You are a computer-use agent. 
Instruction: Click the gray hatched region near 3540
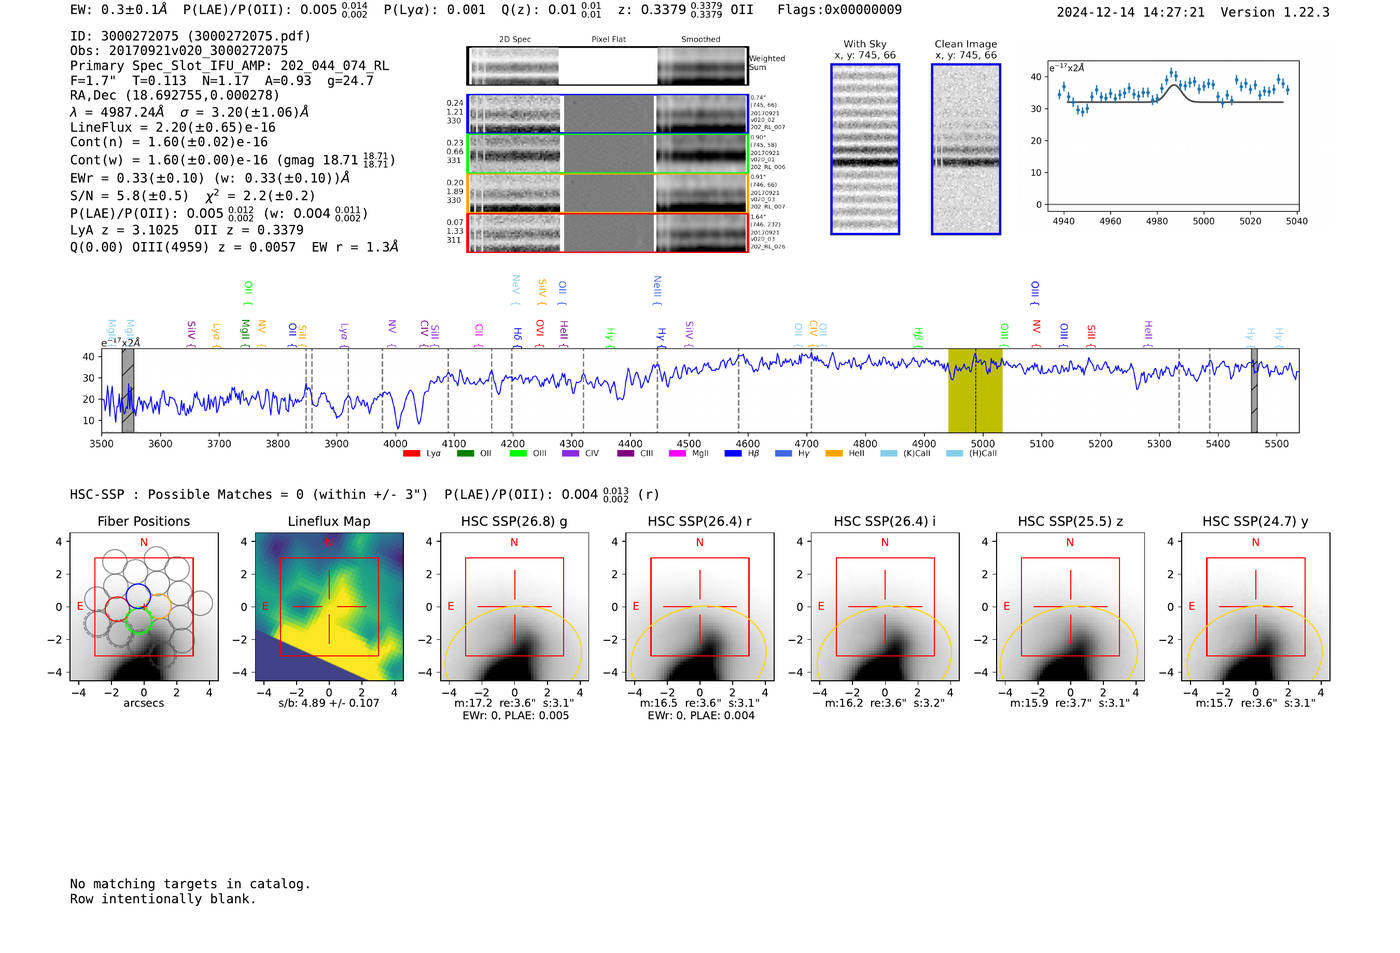pyautogui.click(x=128, y=390)
